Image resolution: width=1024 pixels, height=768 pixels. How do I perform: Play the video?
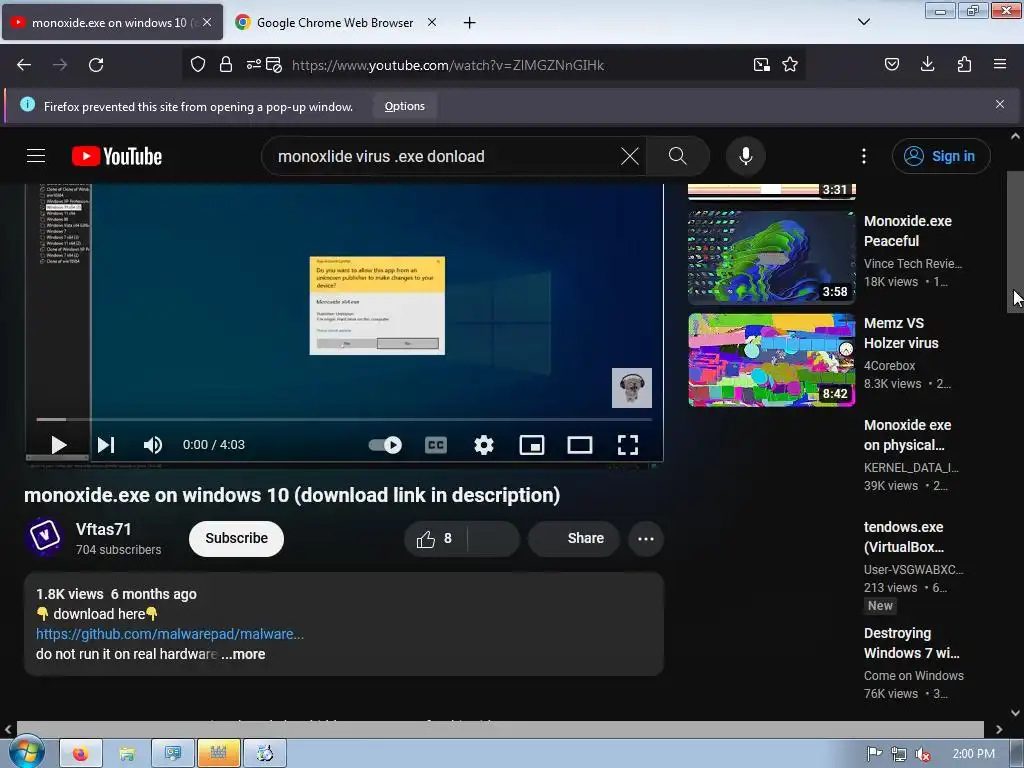tap(59, 445)
